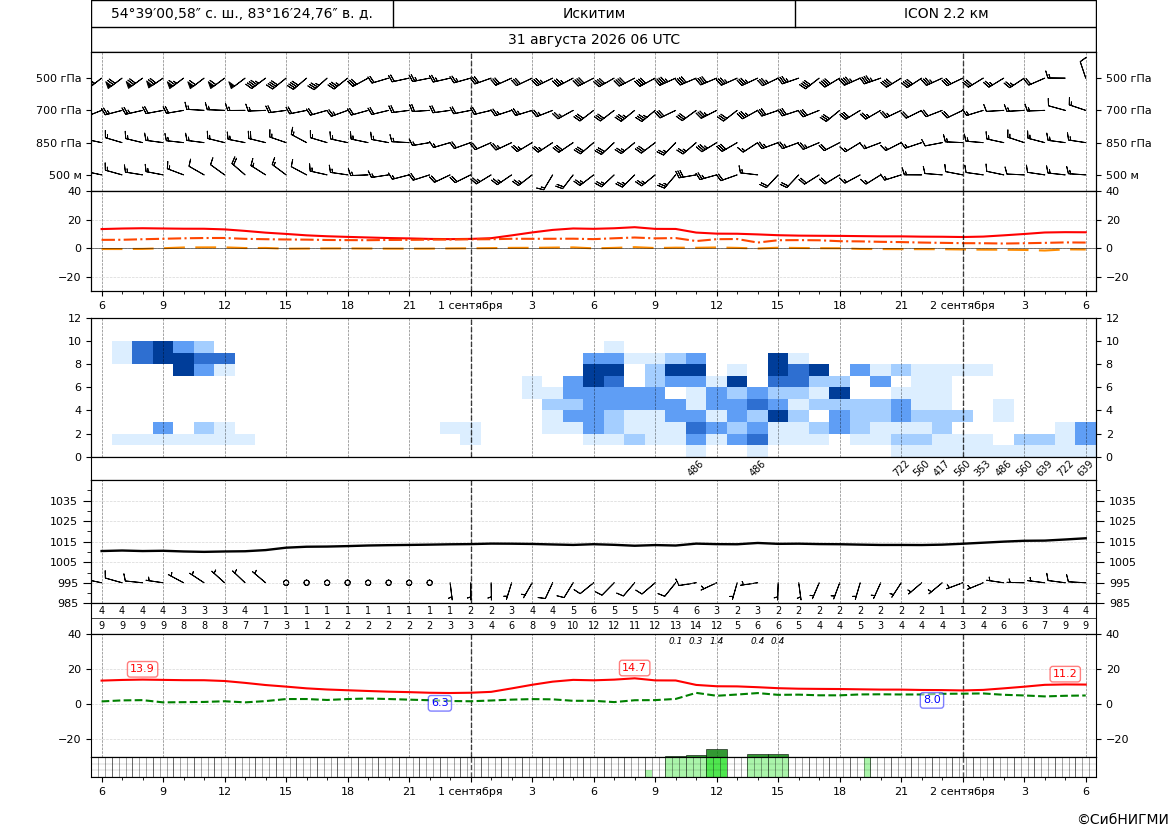1169x827 pixels.
Task: Click the red 13.9 temperature maximum label
Action: pos(142,669)
